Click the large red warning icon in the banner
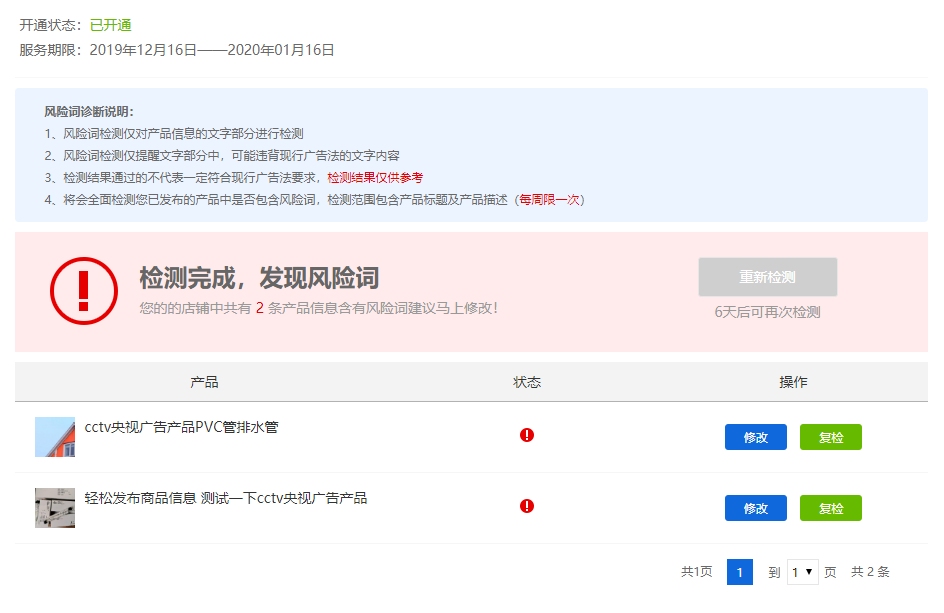This screenshot has width=944, height=613. coord(83,291)
